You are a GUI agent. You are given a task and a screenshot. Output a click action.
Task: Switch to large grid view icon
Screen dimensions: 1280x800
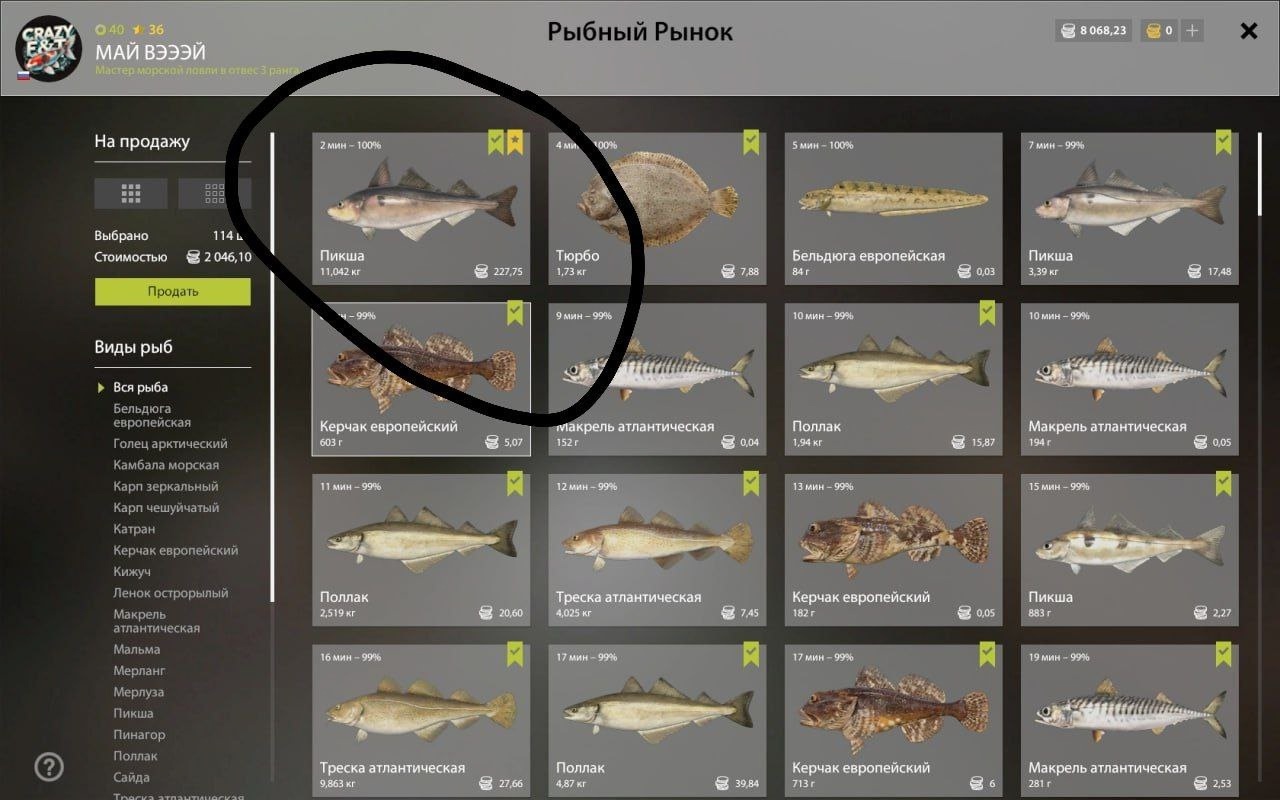(x=131, y=193)
